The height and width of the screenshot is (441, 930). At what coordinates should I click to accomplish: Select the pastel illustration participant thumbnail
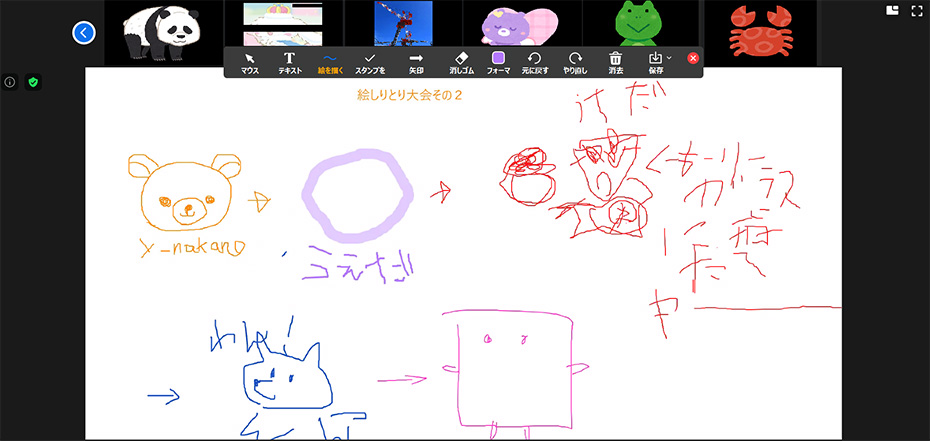pos(283,24)
